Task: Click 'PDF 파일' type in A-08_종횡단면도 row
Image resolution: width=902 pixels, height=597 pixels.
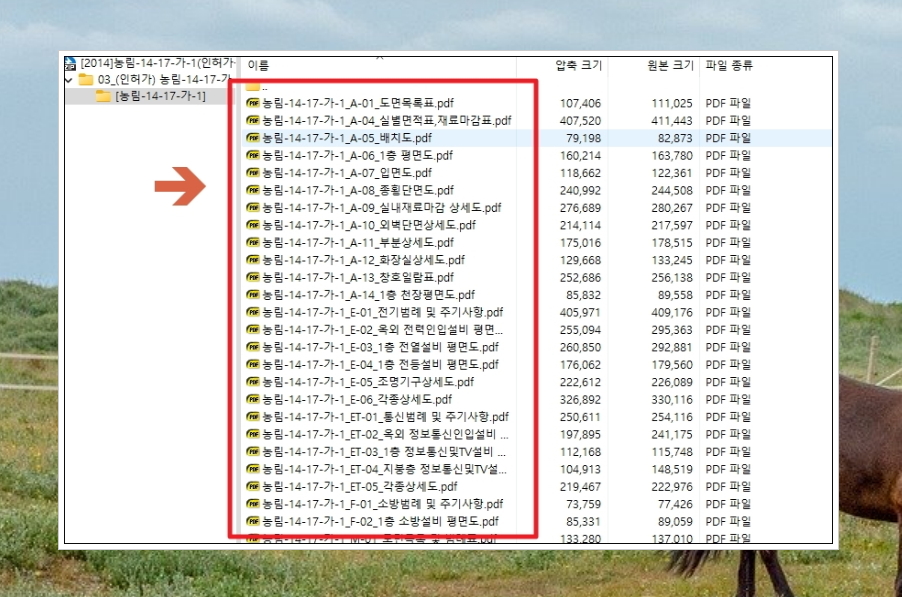Action: (728, 190)
